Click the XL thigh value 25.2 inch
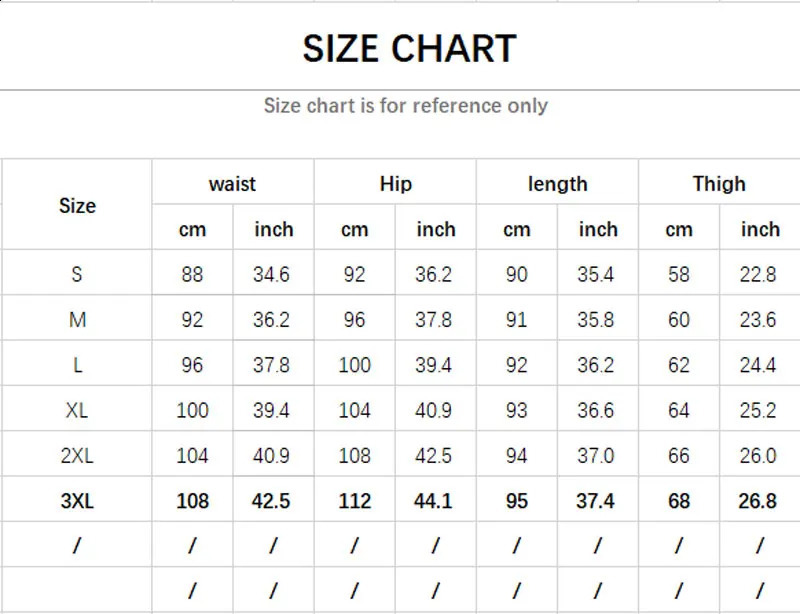The height and width of the screenshot is (614, 800). coord(757,410)
